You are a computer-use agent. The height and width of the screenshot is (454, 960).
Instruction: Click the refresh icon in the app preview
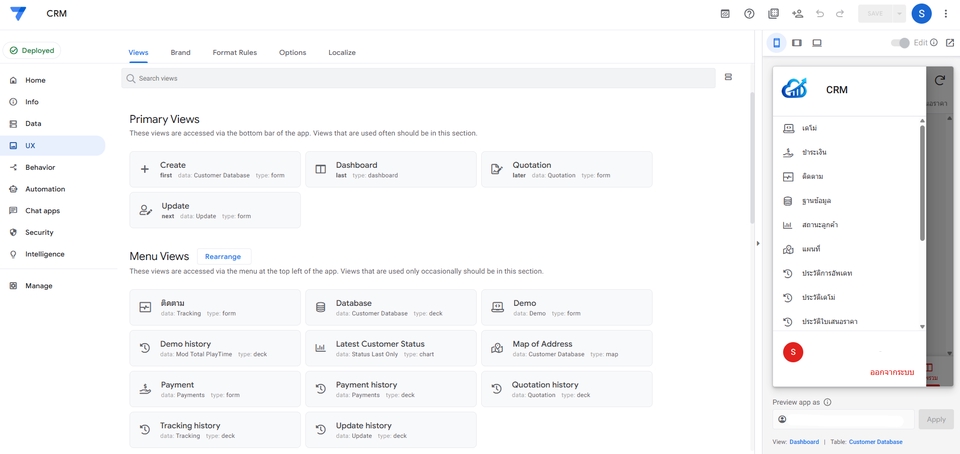click(x=939, y=81)
